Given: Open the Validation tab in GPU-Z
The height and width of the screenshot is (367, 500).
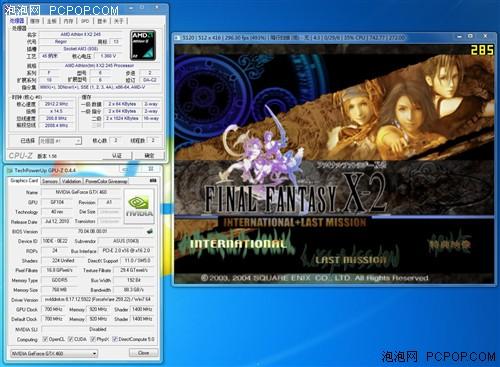Looking at the screenshot, I should pos(71,181).
